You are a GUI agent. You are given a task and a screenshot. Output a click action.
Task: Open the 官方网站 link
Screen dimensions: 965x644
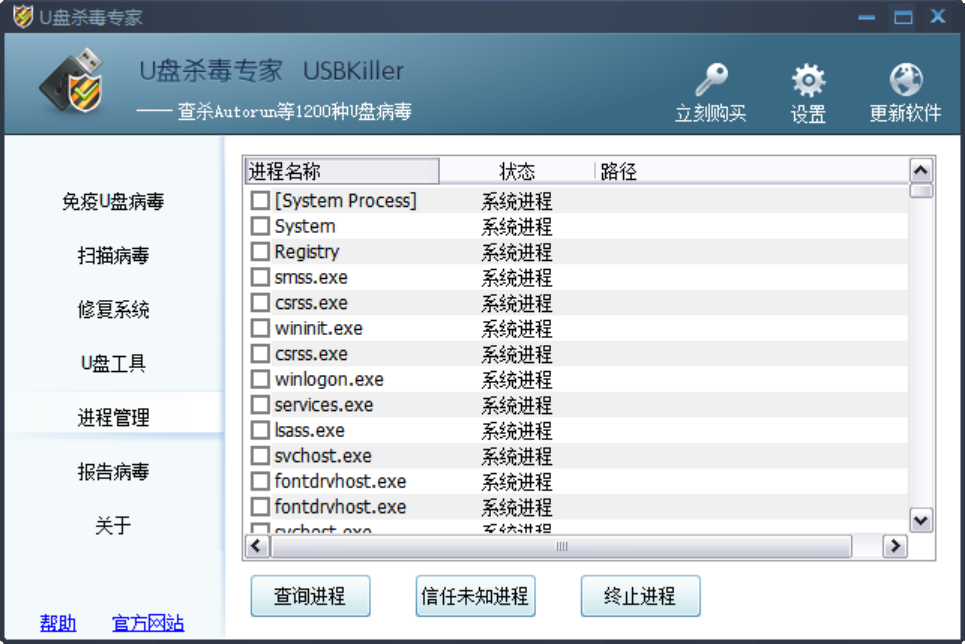click(x=148, y=624)
